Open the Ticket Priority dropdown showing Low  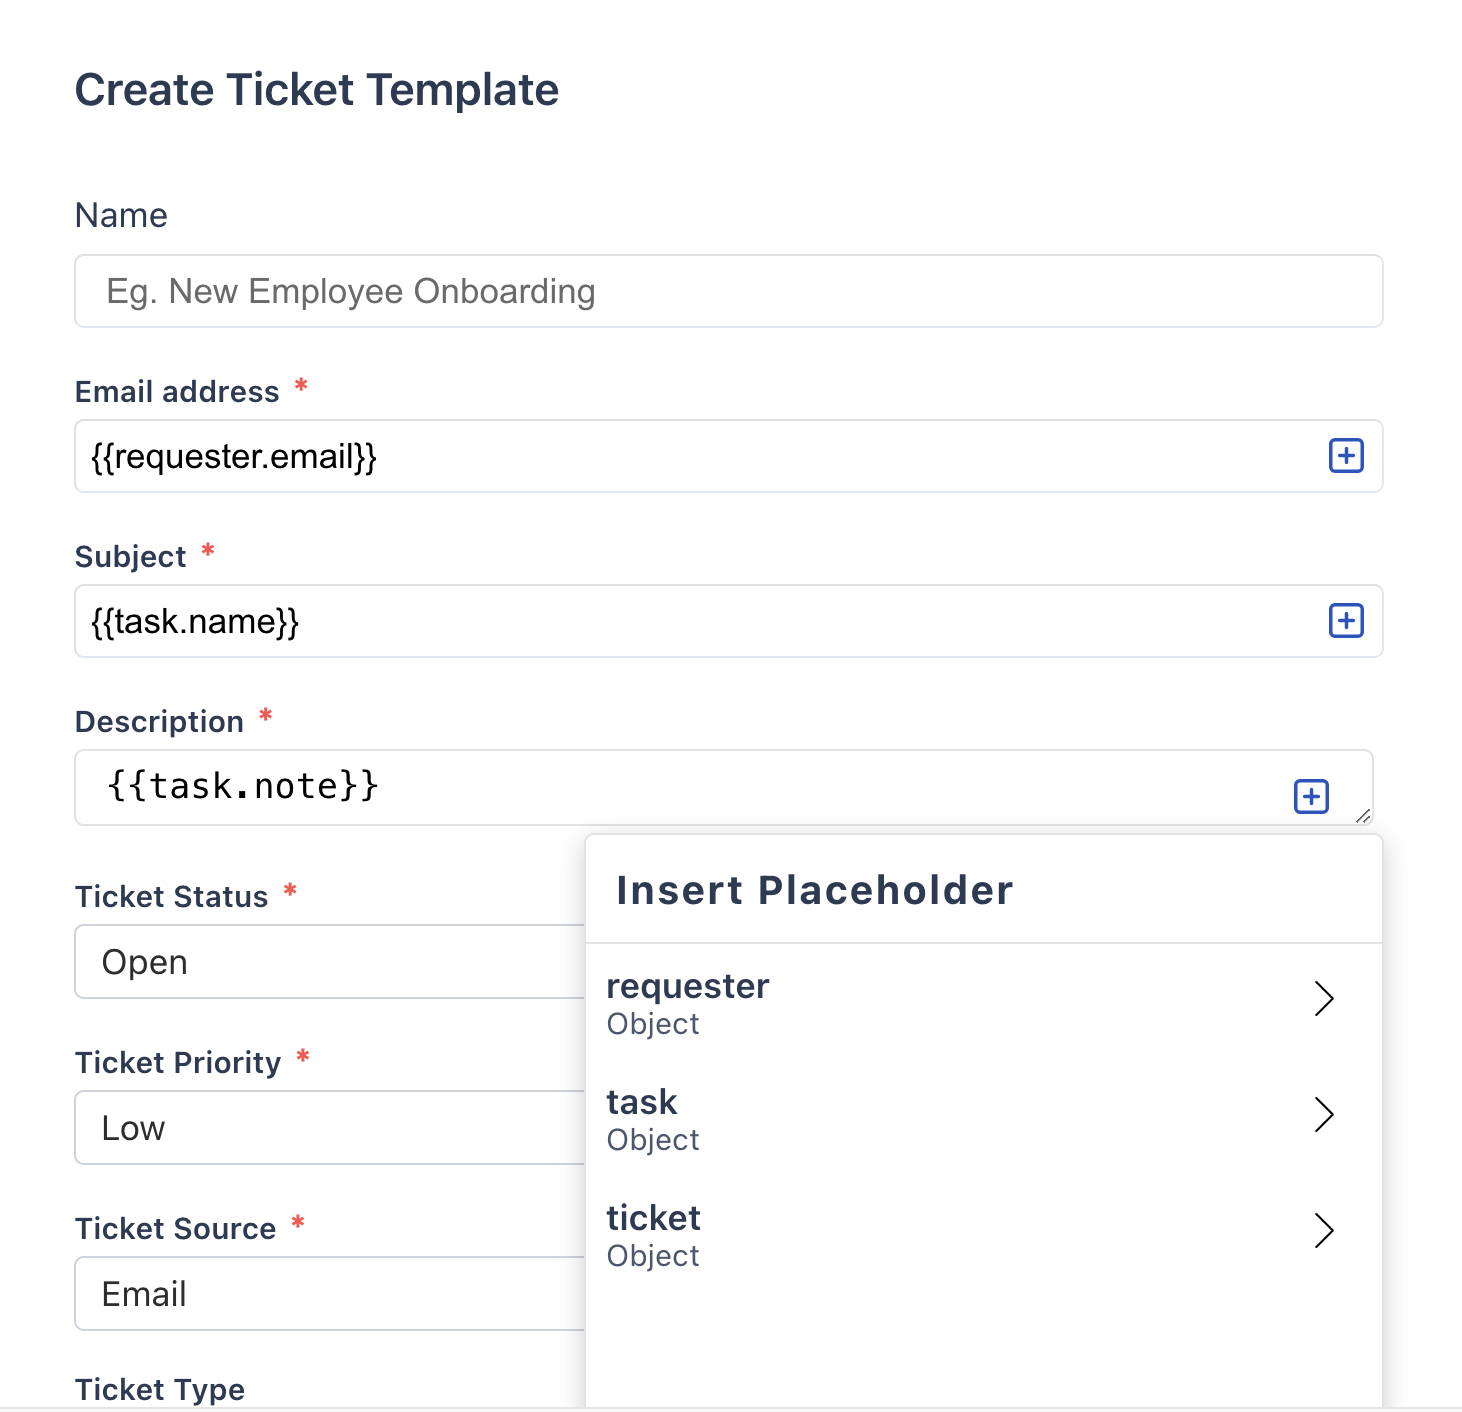[x=330, y=1128]
